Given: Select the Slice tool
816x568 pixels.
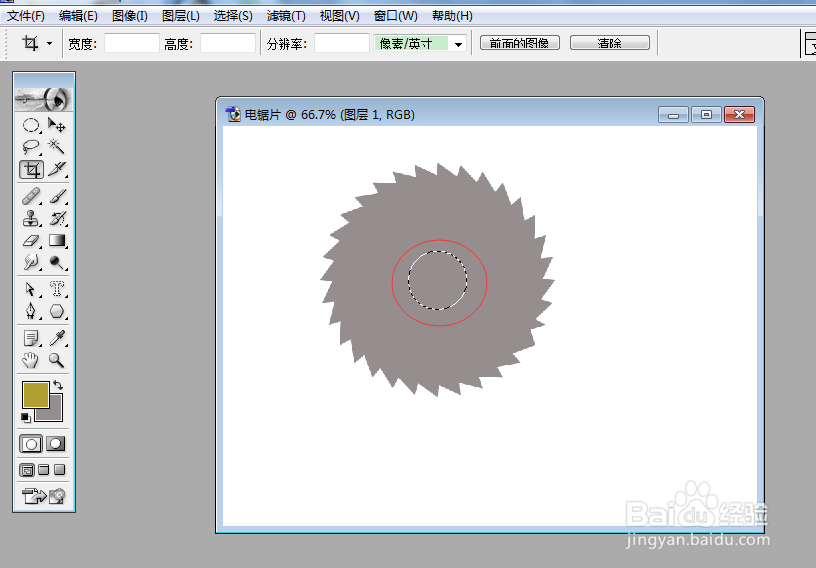Looking at the screenshot, I should 57,169.
